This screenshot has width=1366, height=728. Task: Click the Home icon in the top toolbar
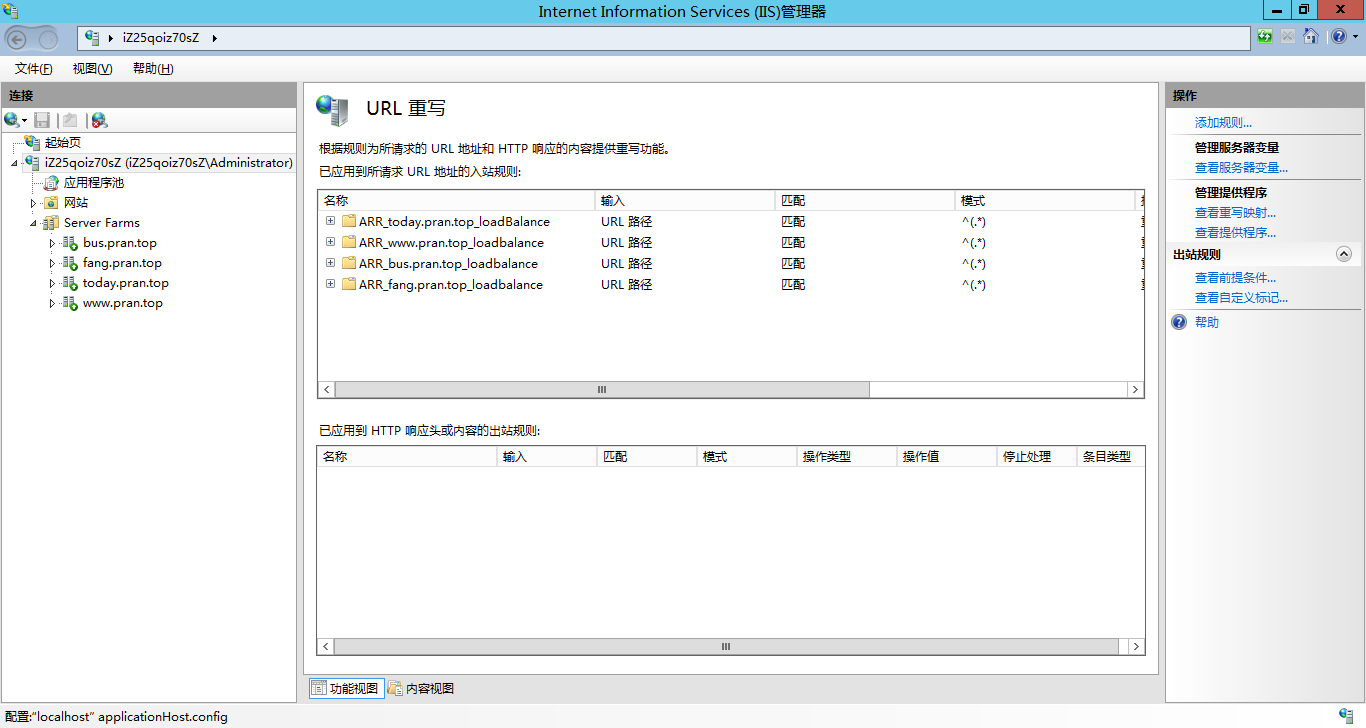click(x=1310, y=37)
